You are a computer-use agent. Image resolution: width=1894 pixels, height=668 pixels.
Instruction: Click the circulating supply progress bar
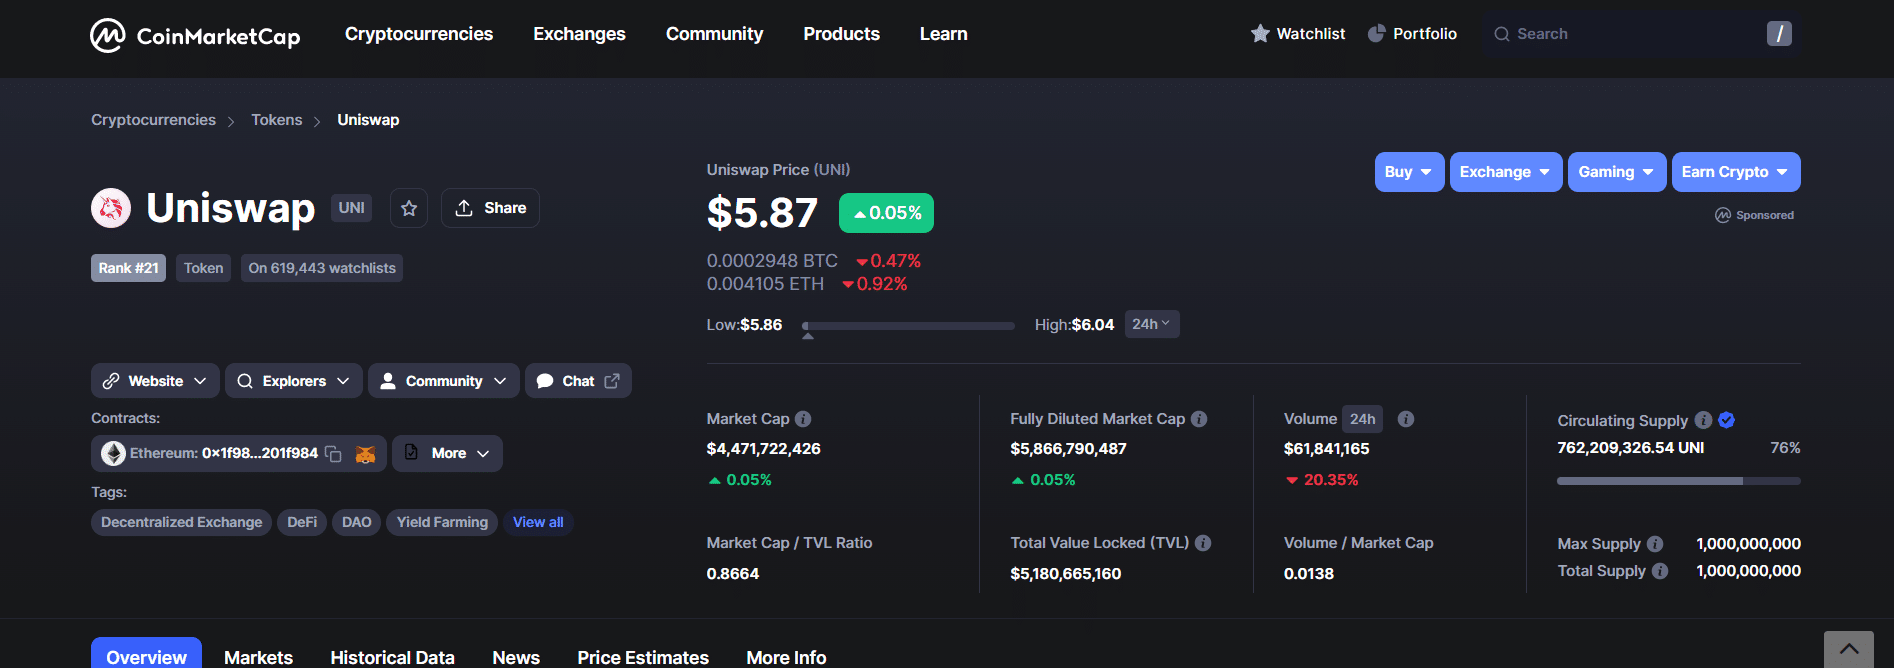[1679, 481]
